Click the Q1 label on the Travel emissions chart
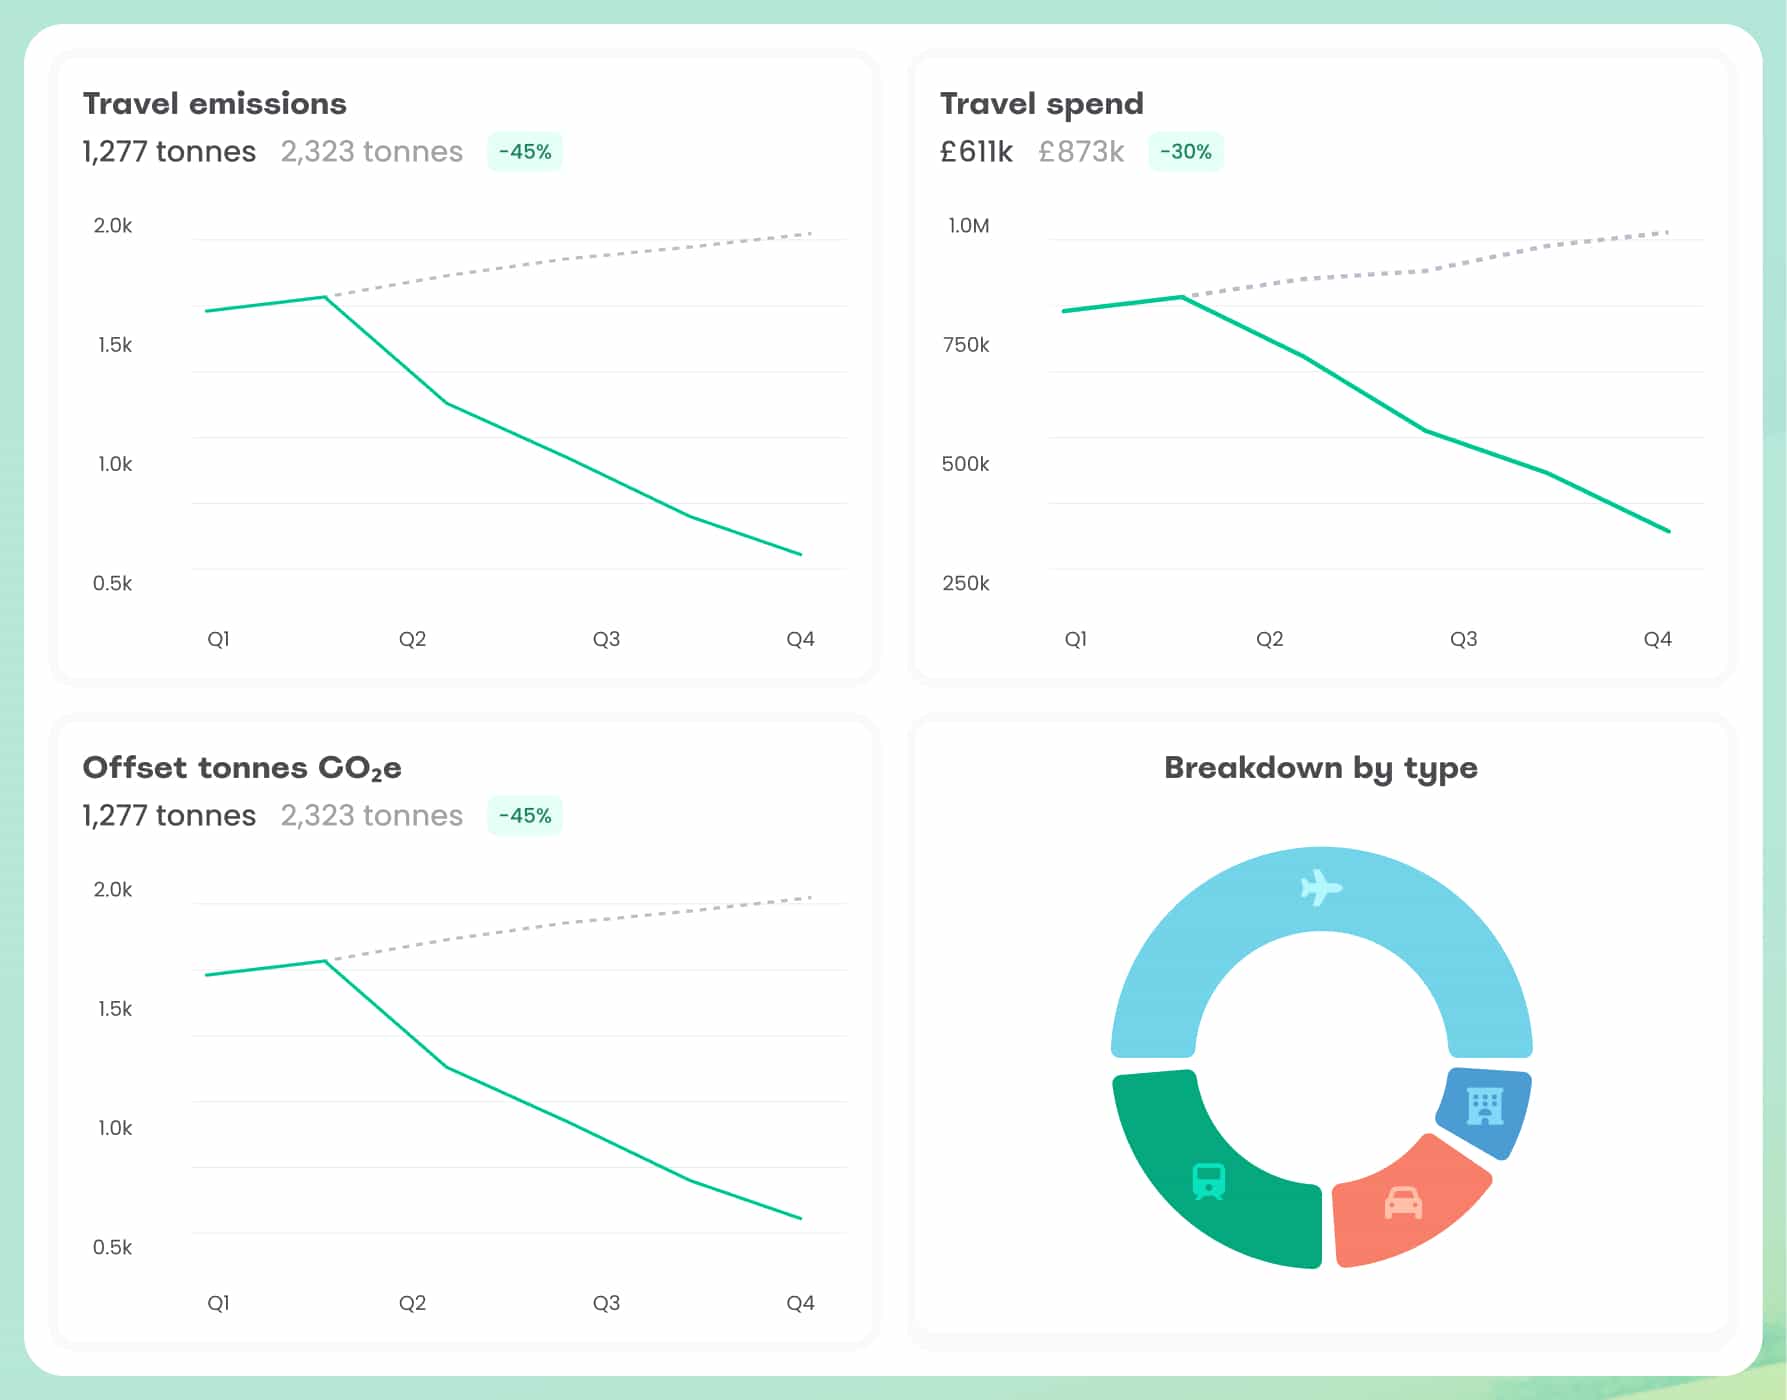 tap(218, 639)
